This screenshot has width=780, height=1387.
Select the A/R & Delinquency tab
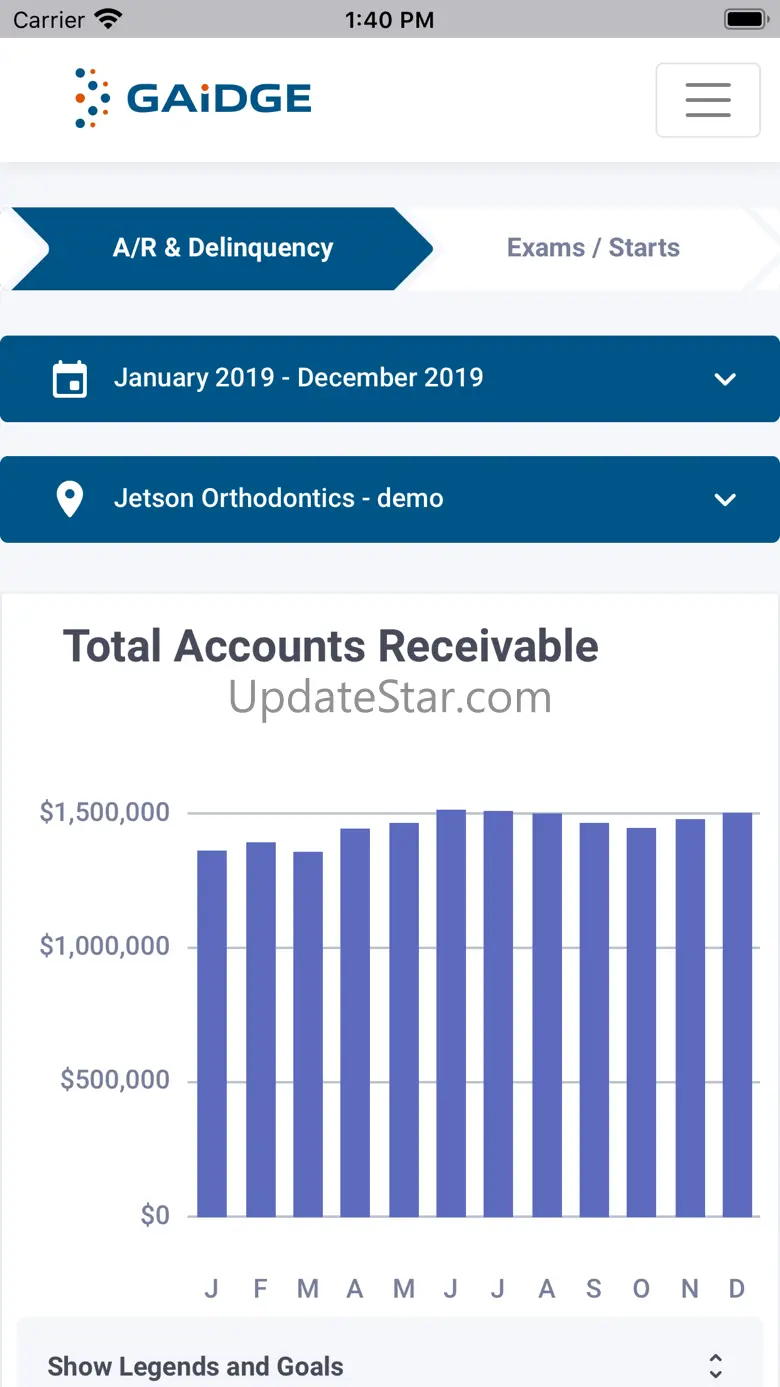pos(222,248)
